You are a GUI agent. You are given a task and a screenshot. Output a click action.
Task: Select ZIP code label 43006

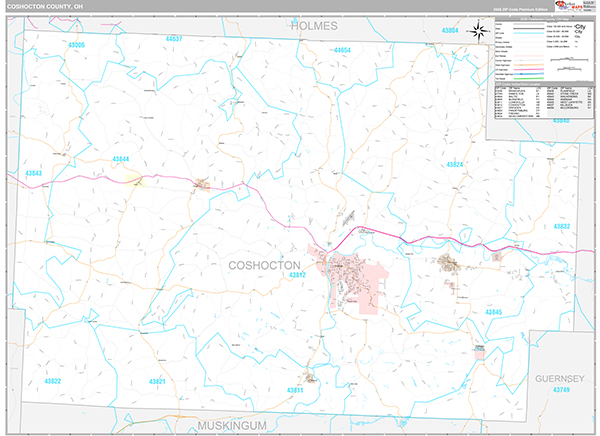coord(76,45)
